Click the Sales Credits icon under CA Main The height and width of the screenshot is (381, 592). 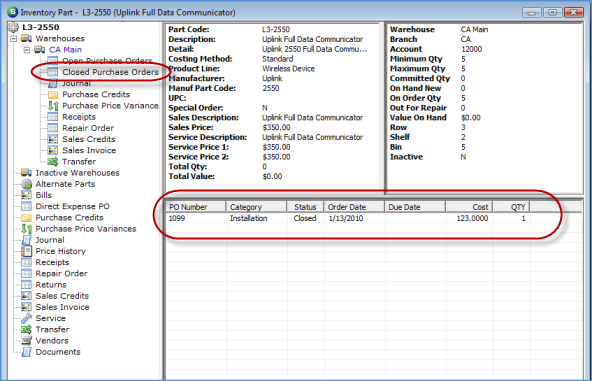[x=52, y=139]
